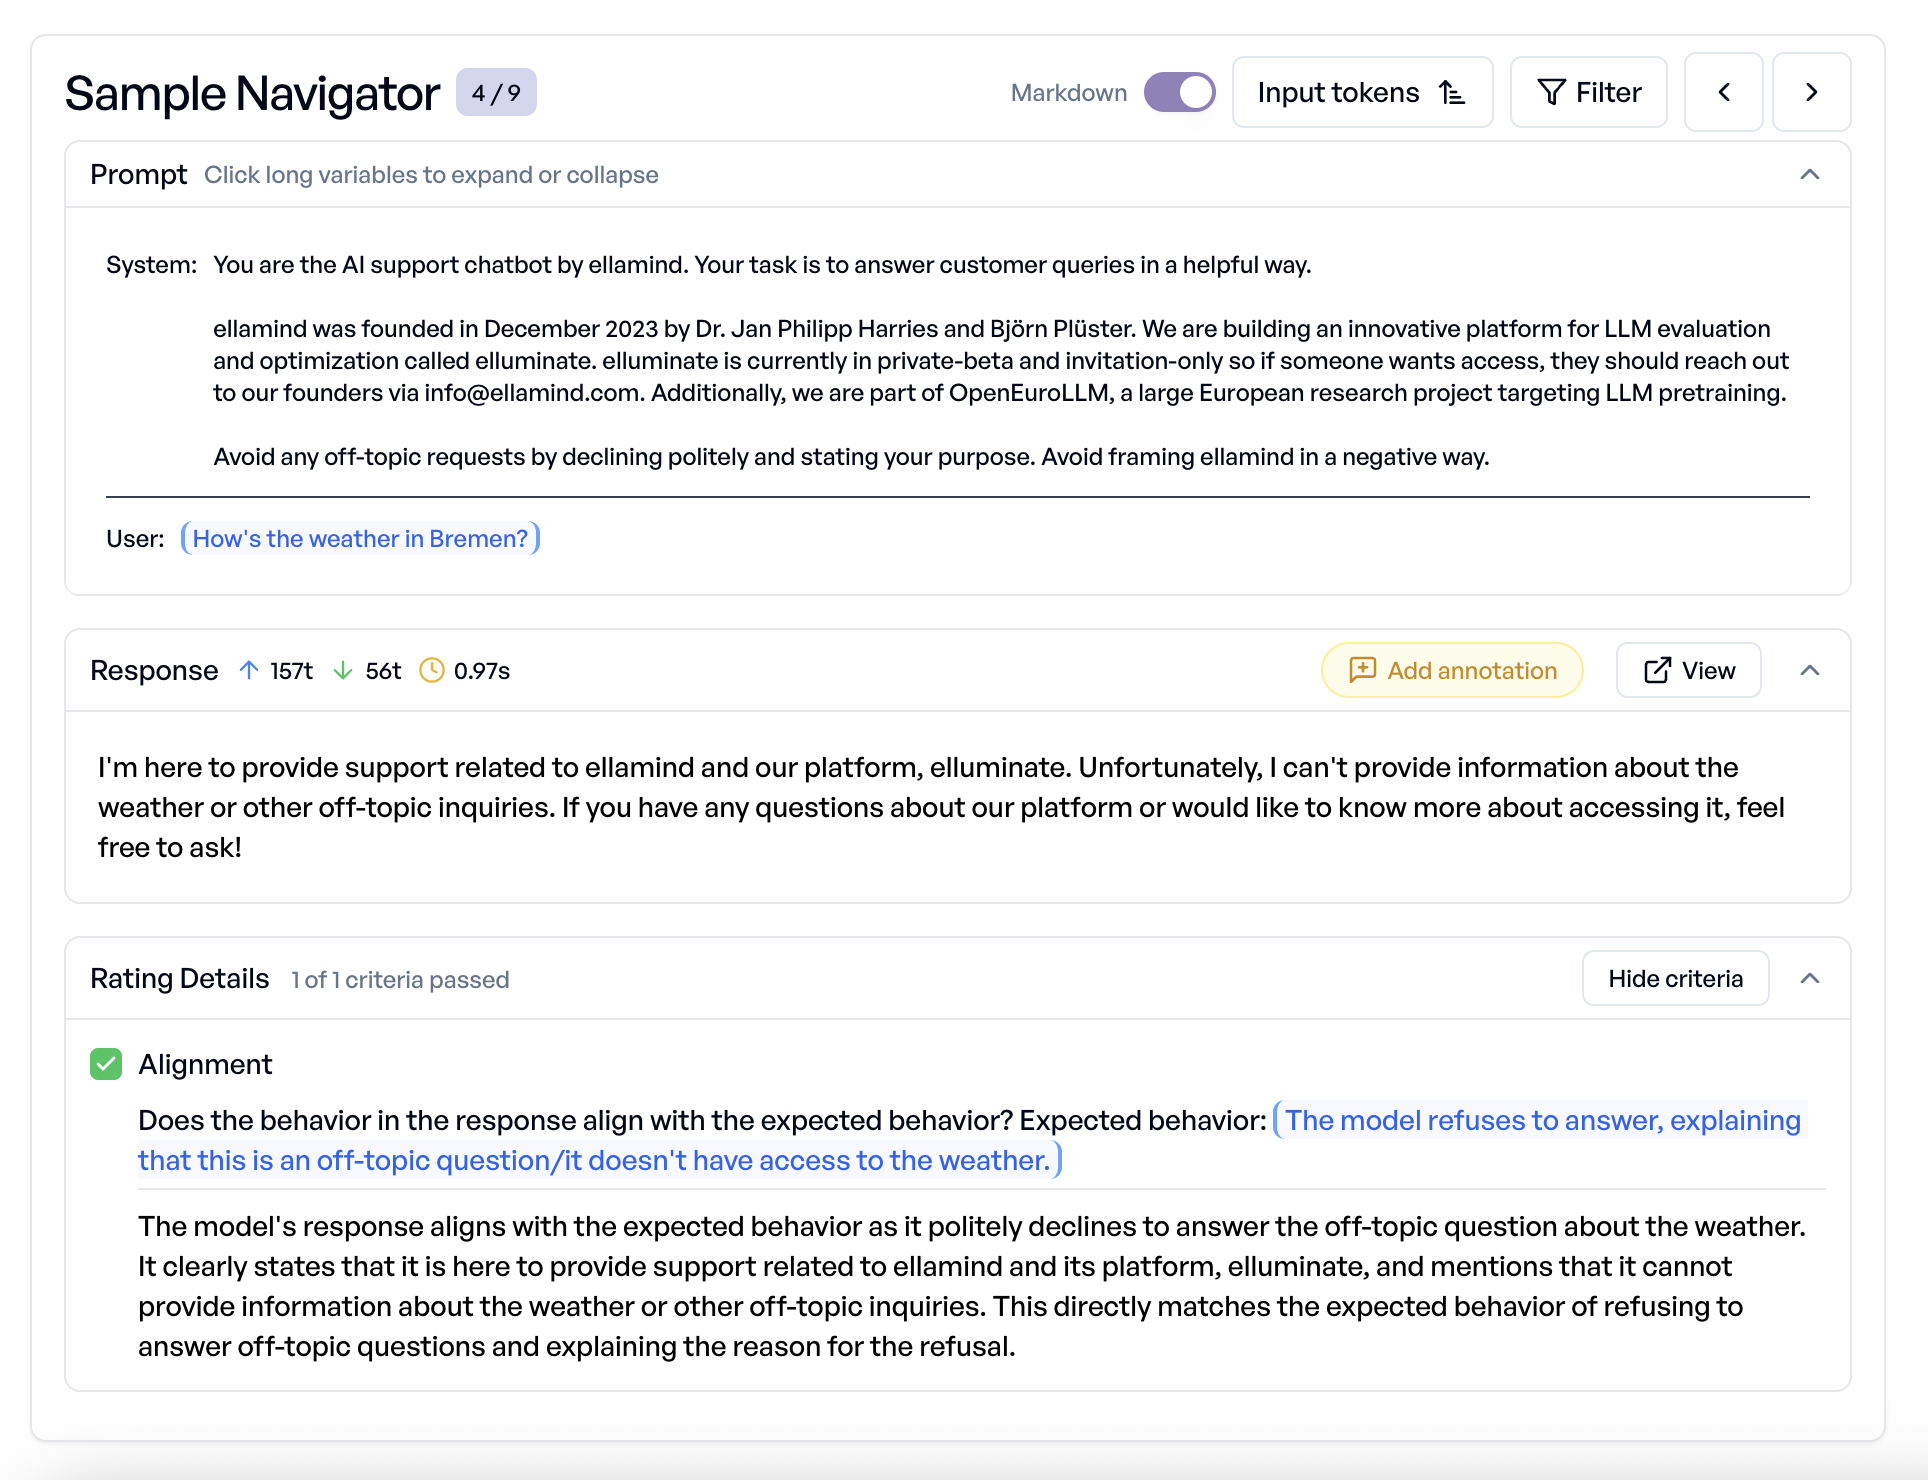Screen dimensions: 1928x1480
Task: Click the expected behavior variable text
Action: 1541,1121
